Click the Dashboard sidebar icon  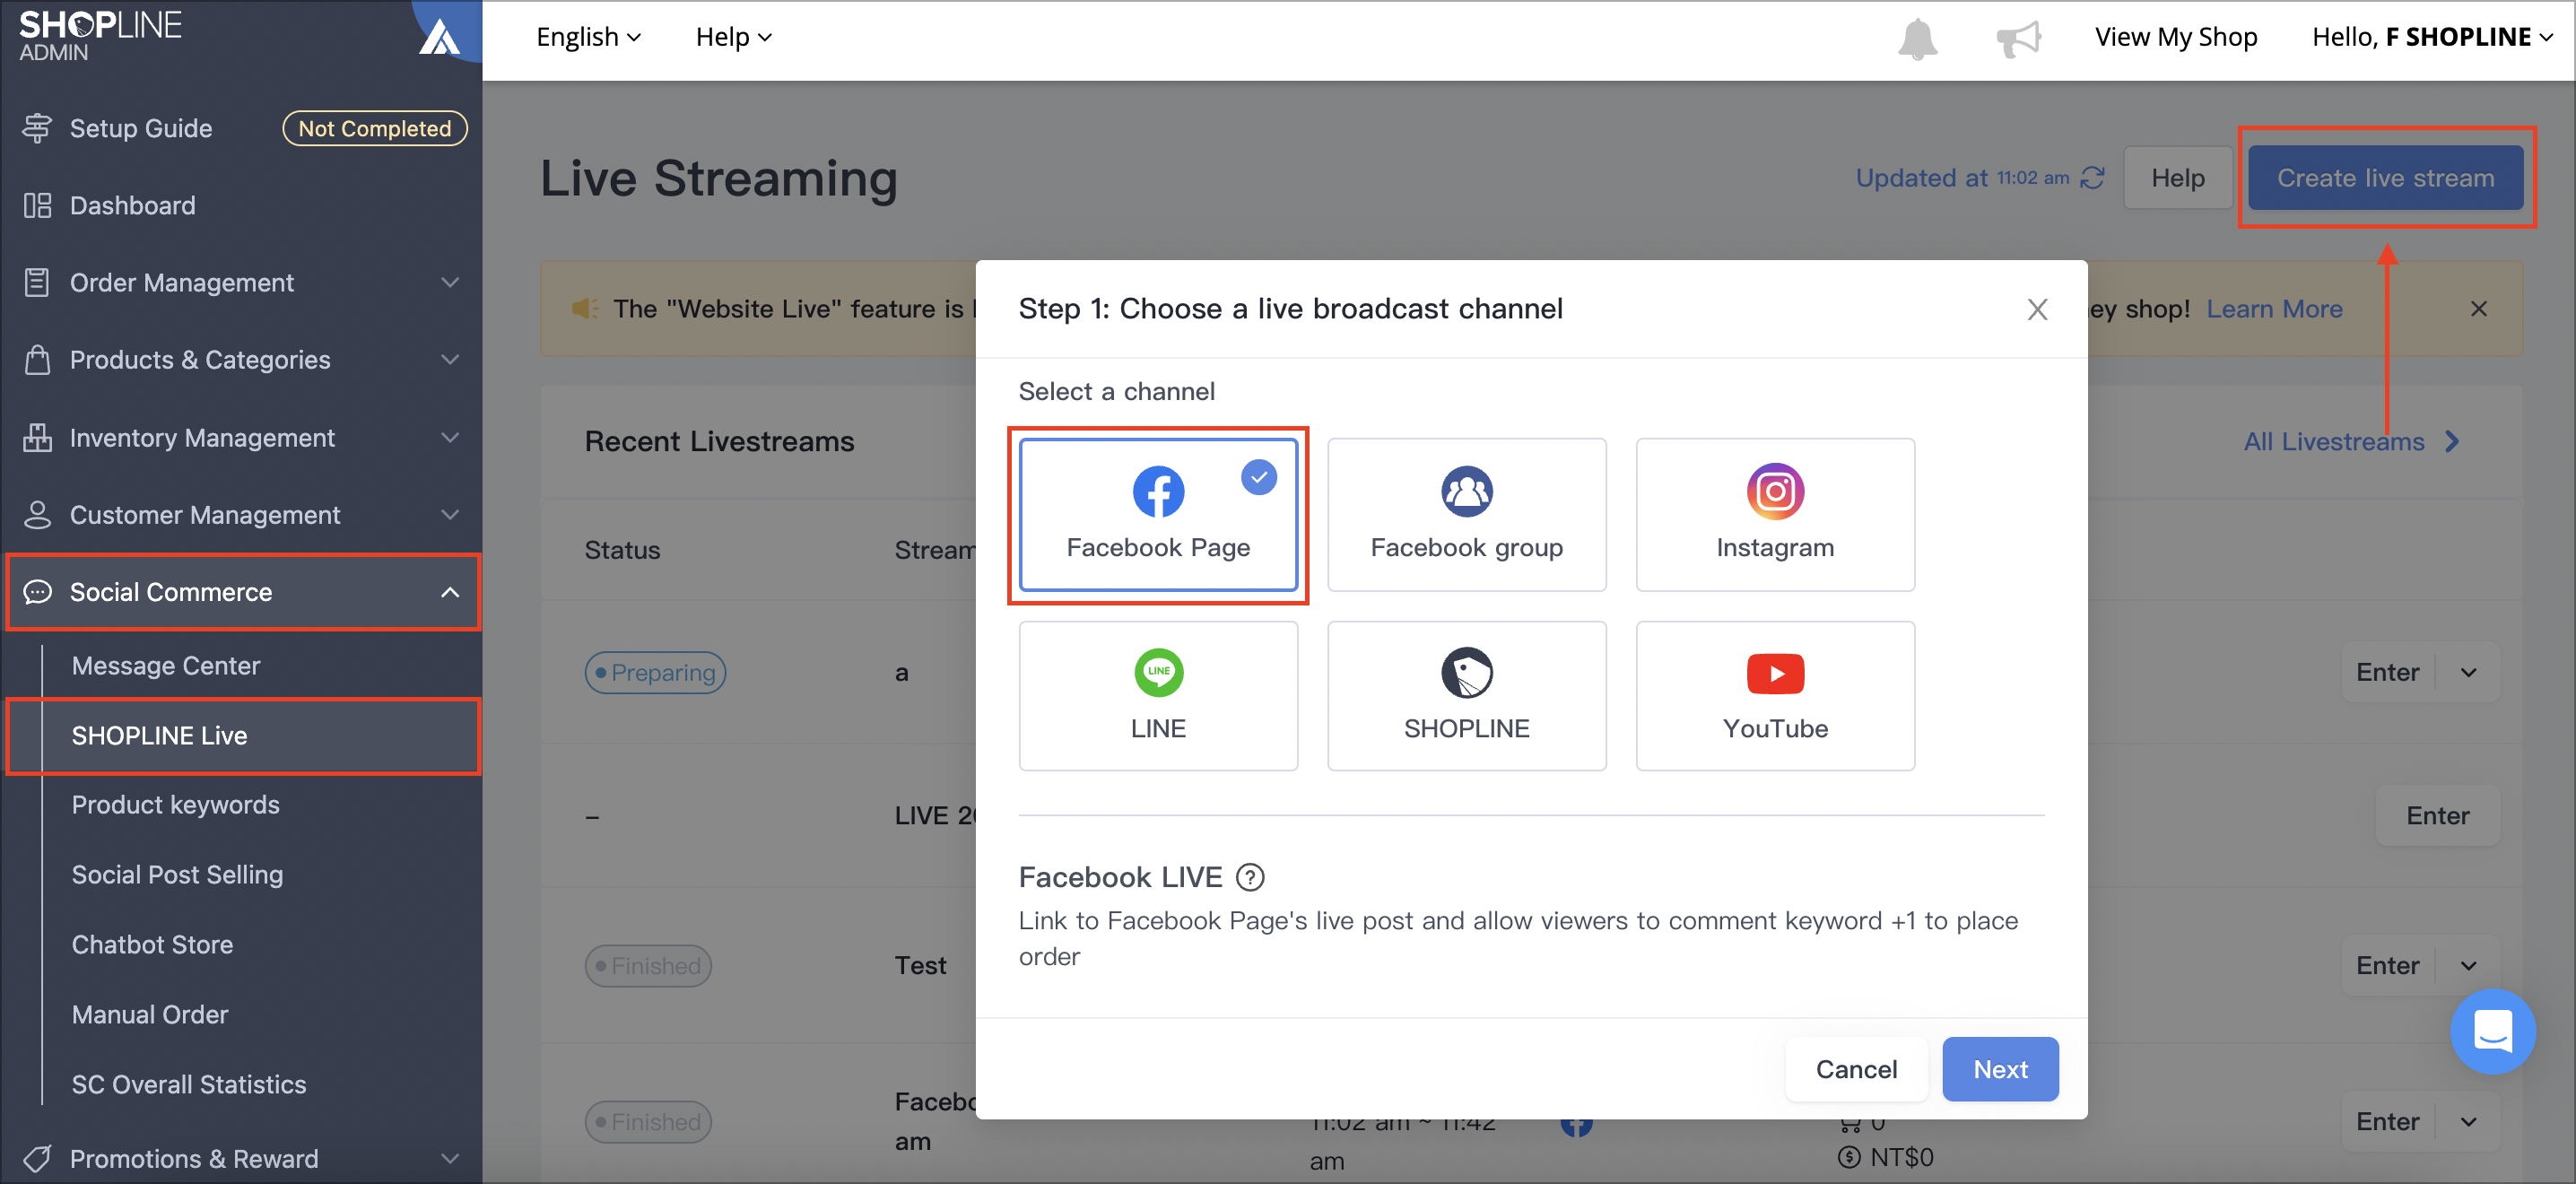[x=37, y=205]
